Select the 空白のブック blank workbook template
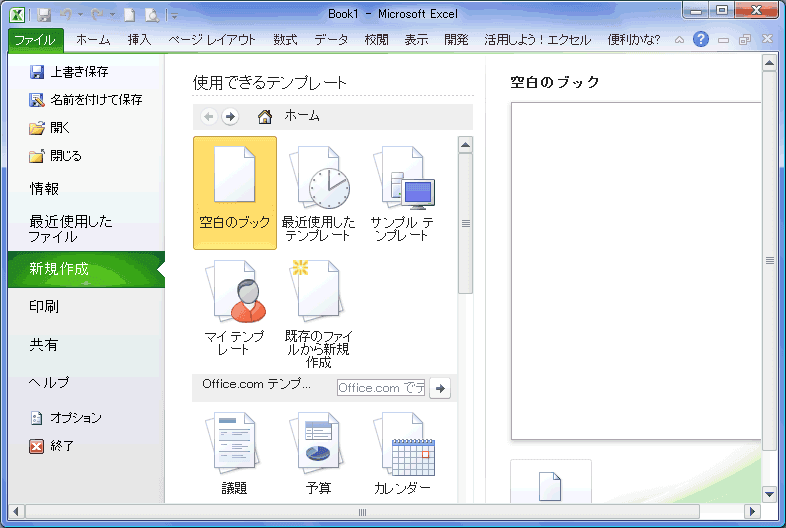This screenshot has height=528, width=786. pos(234,192)
